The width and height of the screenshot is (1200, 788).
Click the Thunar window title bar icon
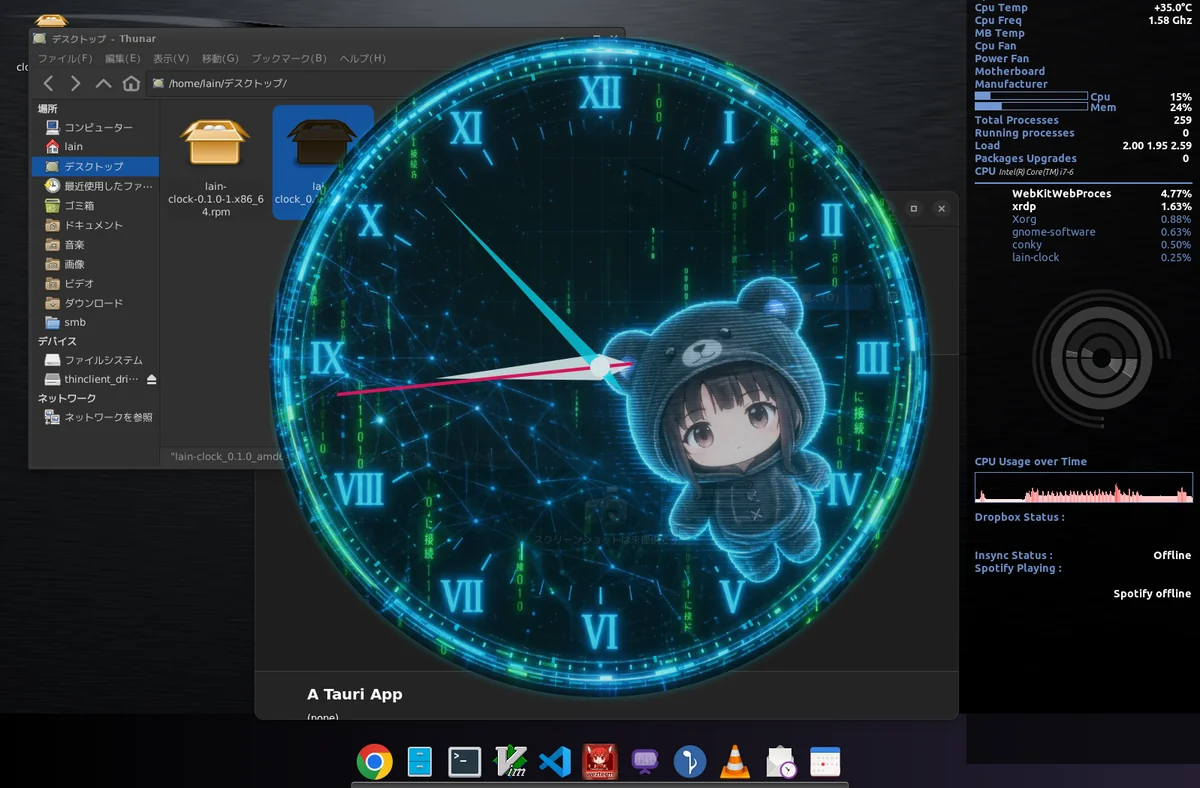click(40, 39)
